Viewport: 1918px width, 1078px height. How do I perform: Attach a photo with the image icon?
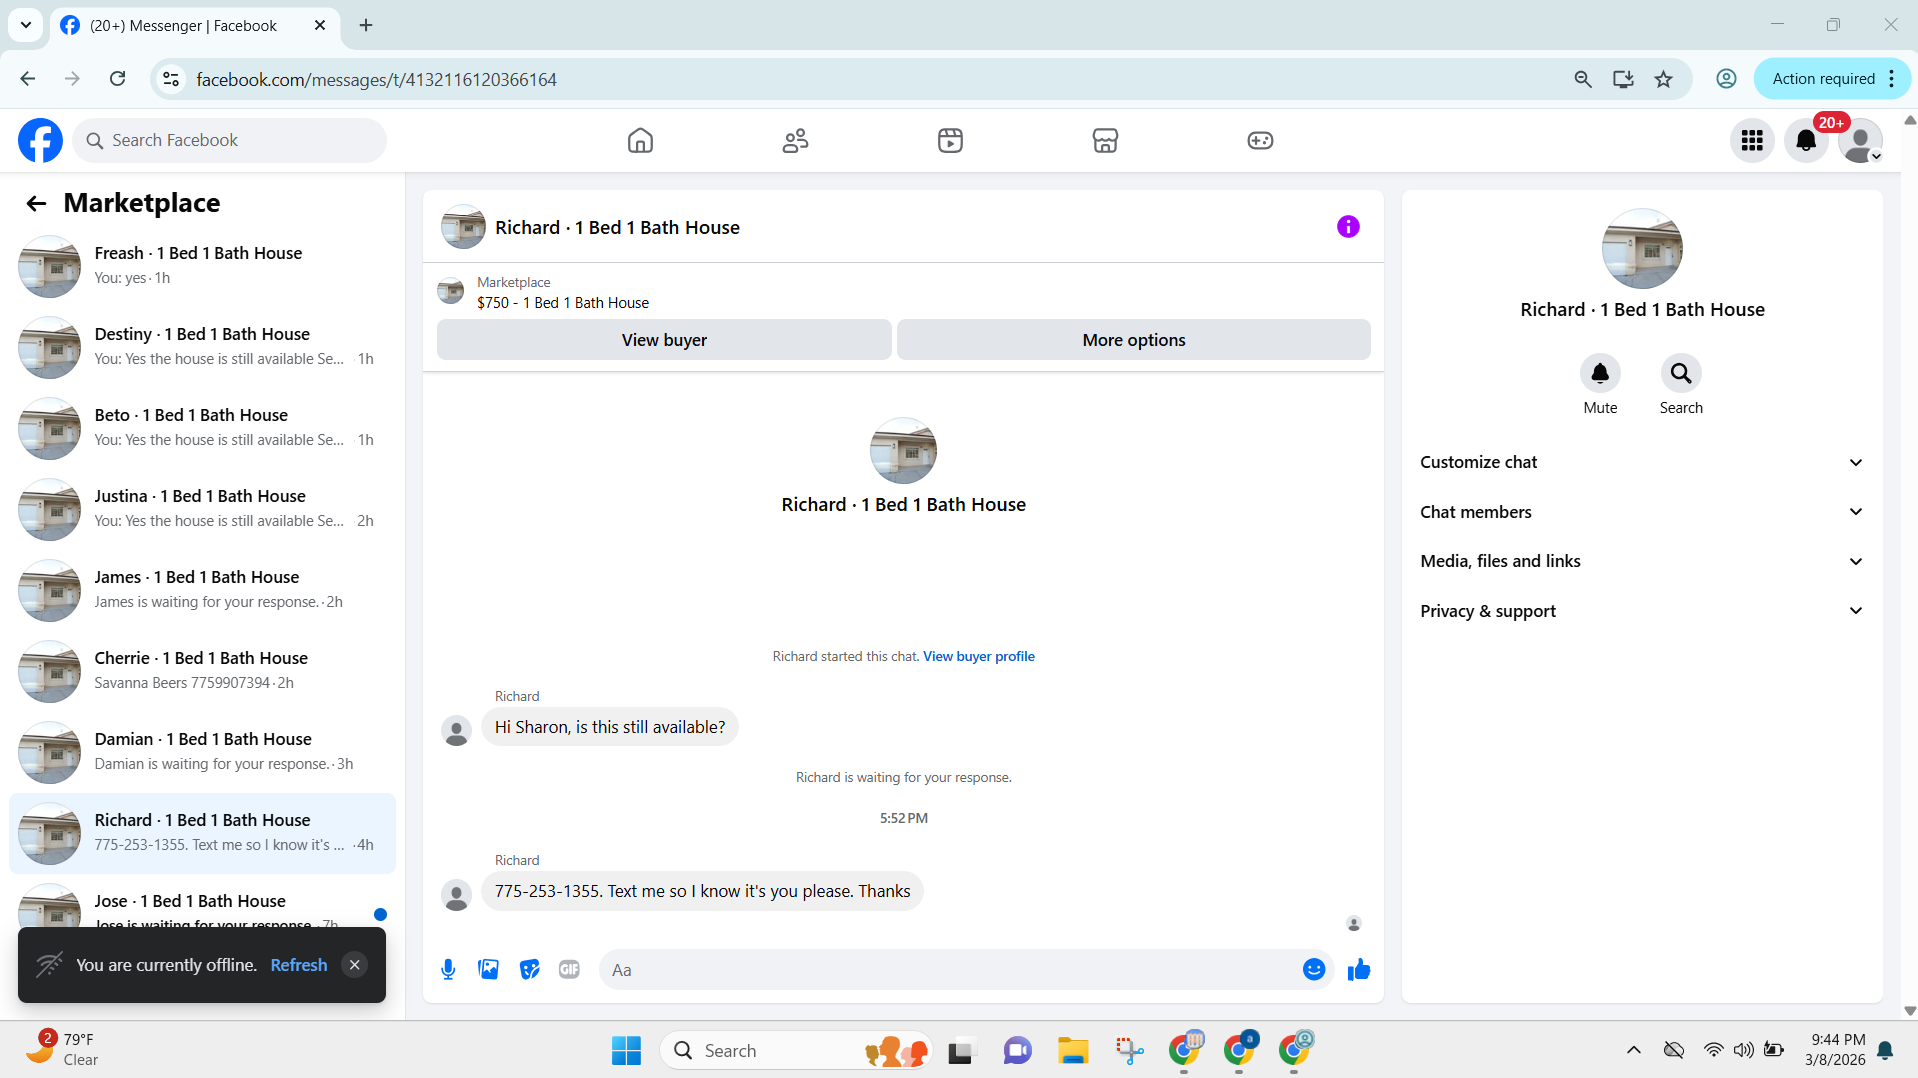[488, 969]
